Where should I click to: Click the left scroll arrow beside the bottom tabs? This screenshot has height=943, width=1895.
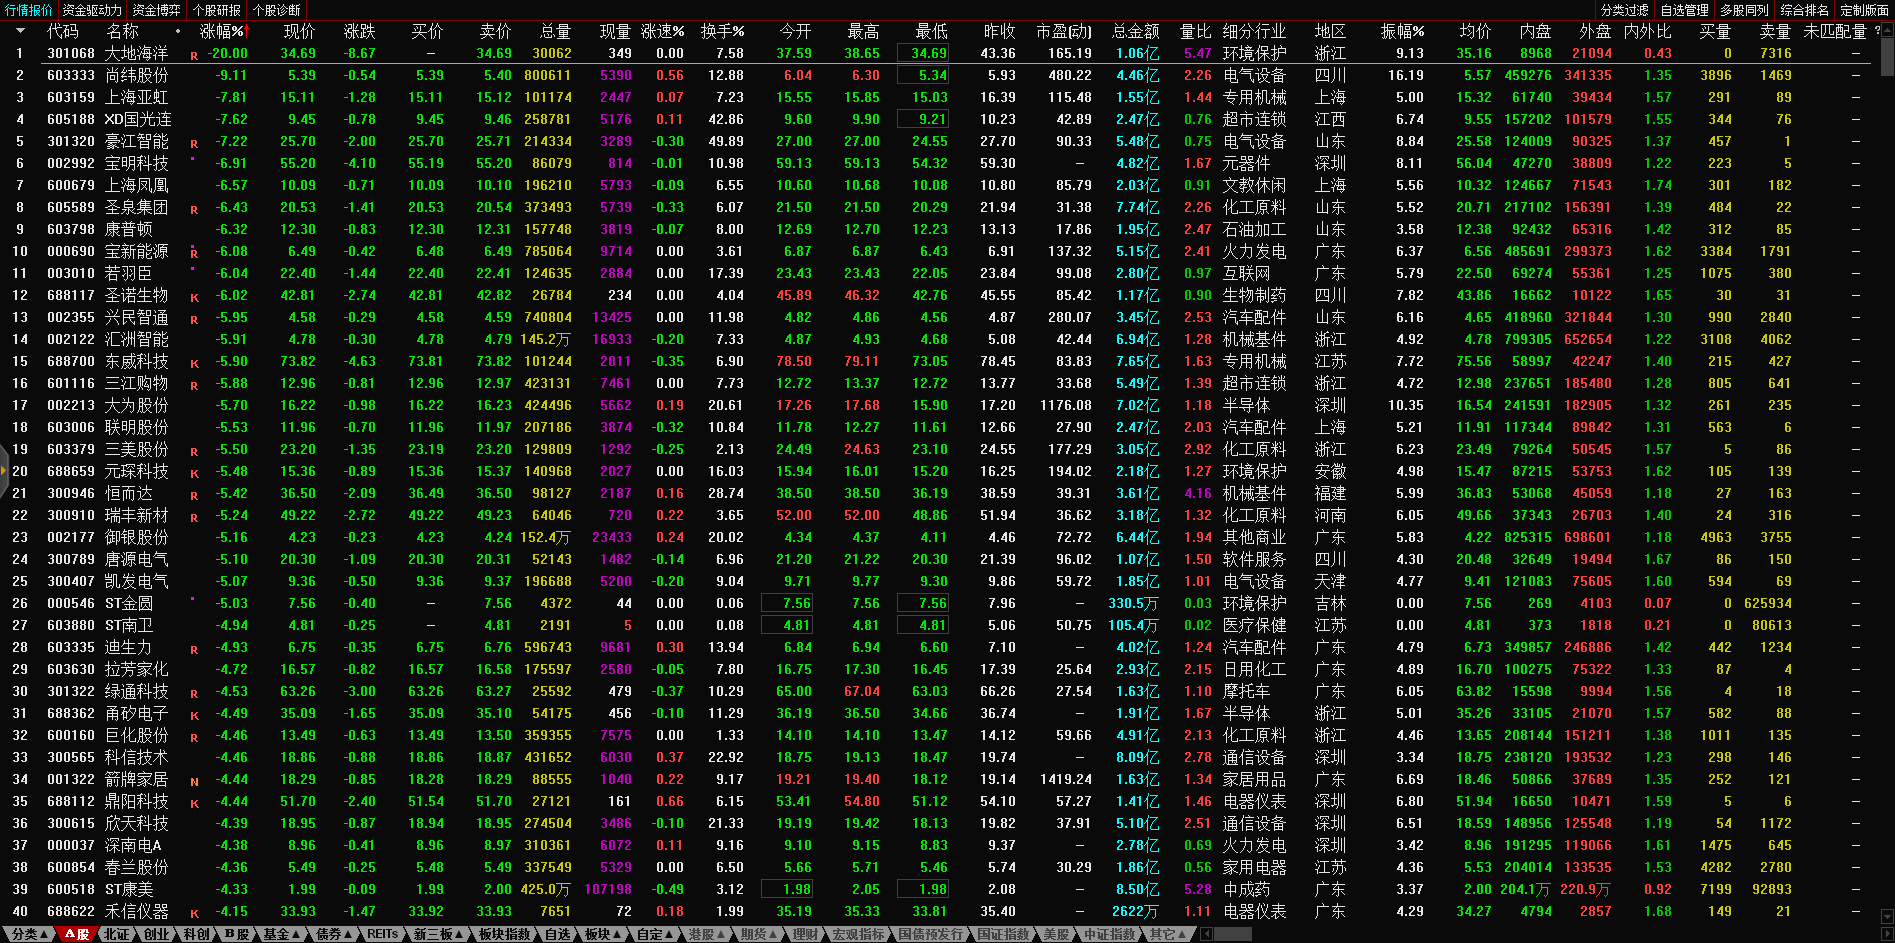coord(1207,934)
